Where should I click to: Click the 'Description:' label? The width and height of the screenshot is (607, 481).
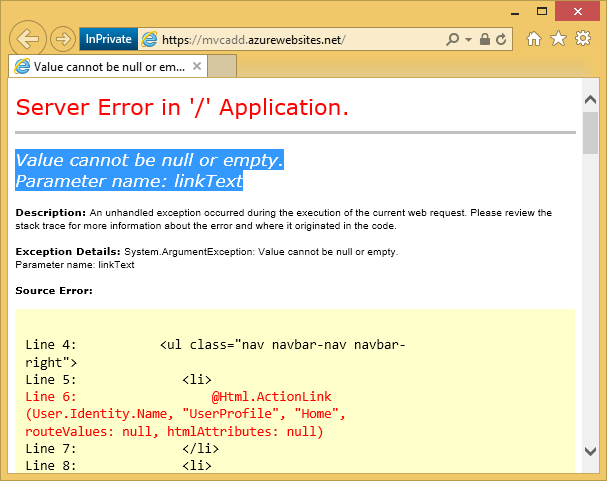point(51,212)
